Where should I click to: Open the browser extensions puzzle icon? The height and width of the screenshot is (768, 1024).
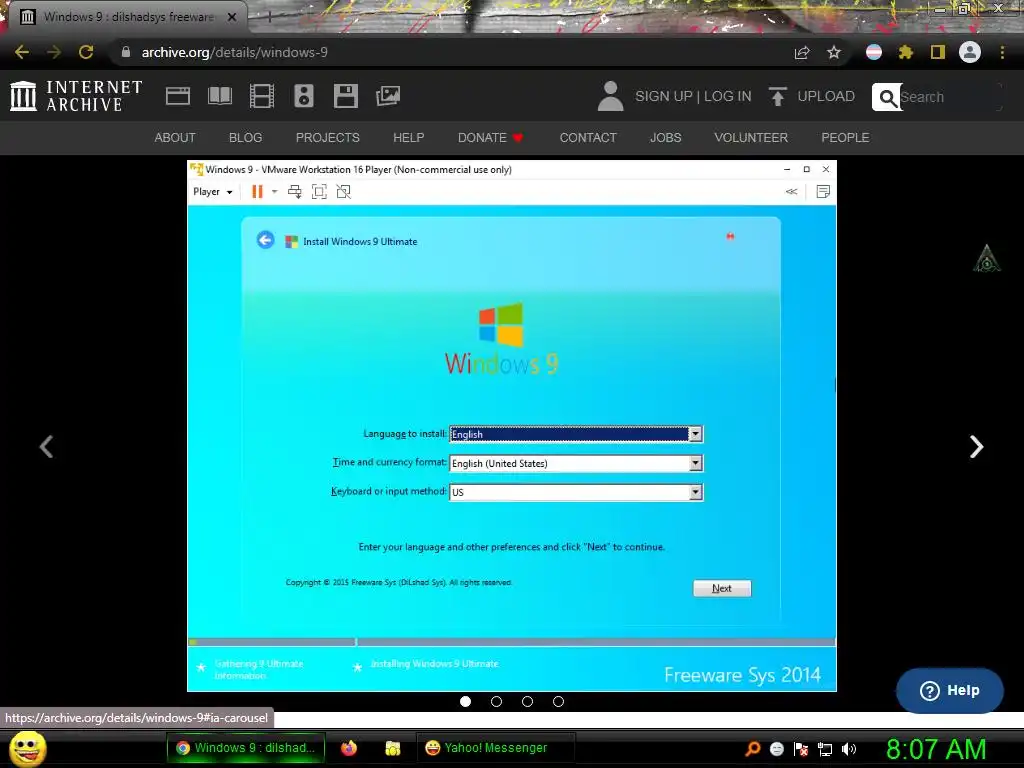906,52
